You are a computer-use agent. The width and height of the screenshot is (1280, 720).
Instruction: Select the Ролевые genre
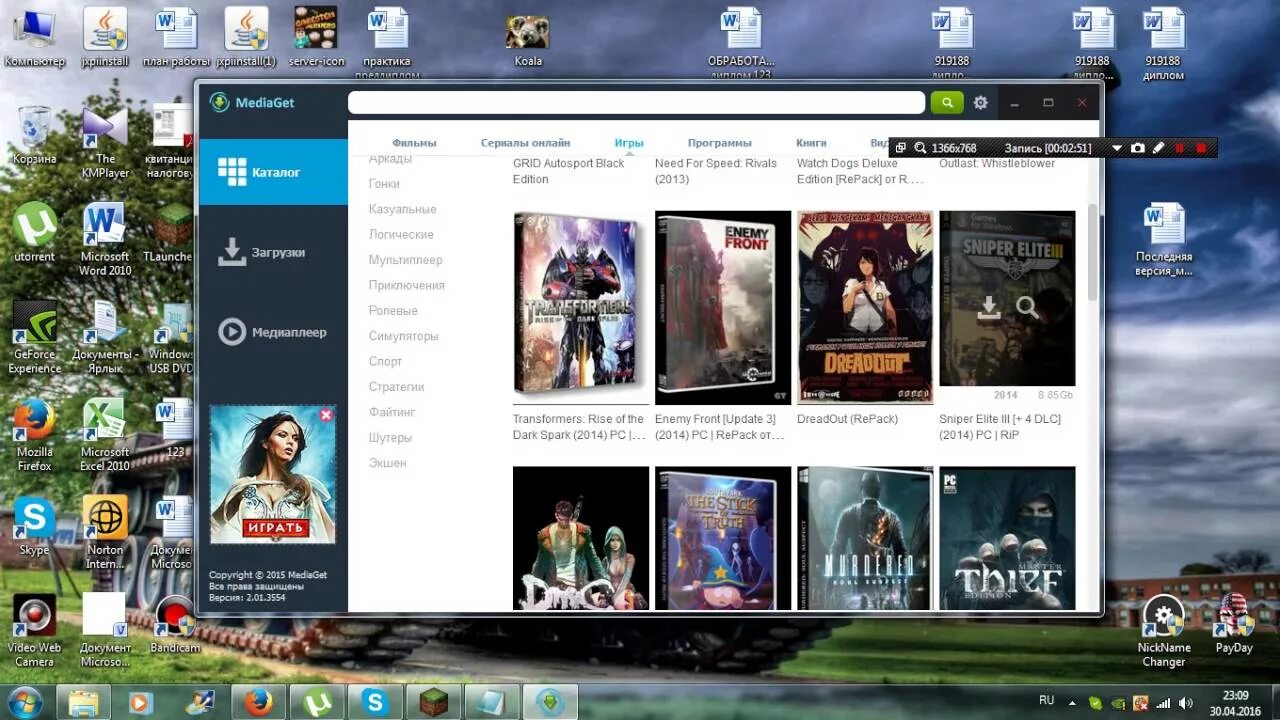(x=393, y=311)
